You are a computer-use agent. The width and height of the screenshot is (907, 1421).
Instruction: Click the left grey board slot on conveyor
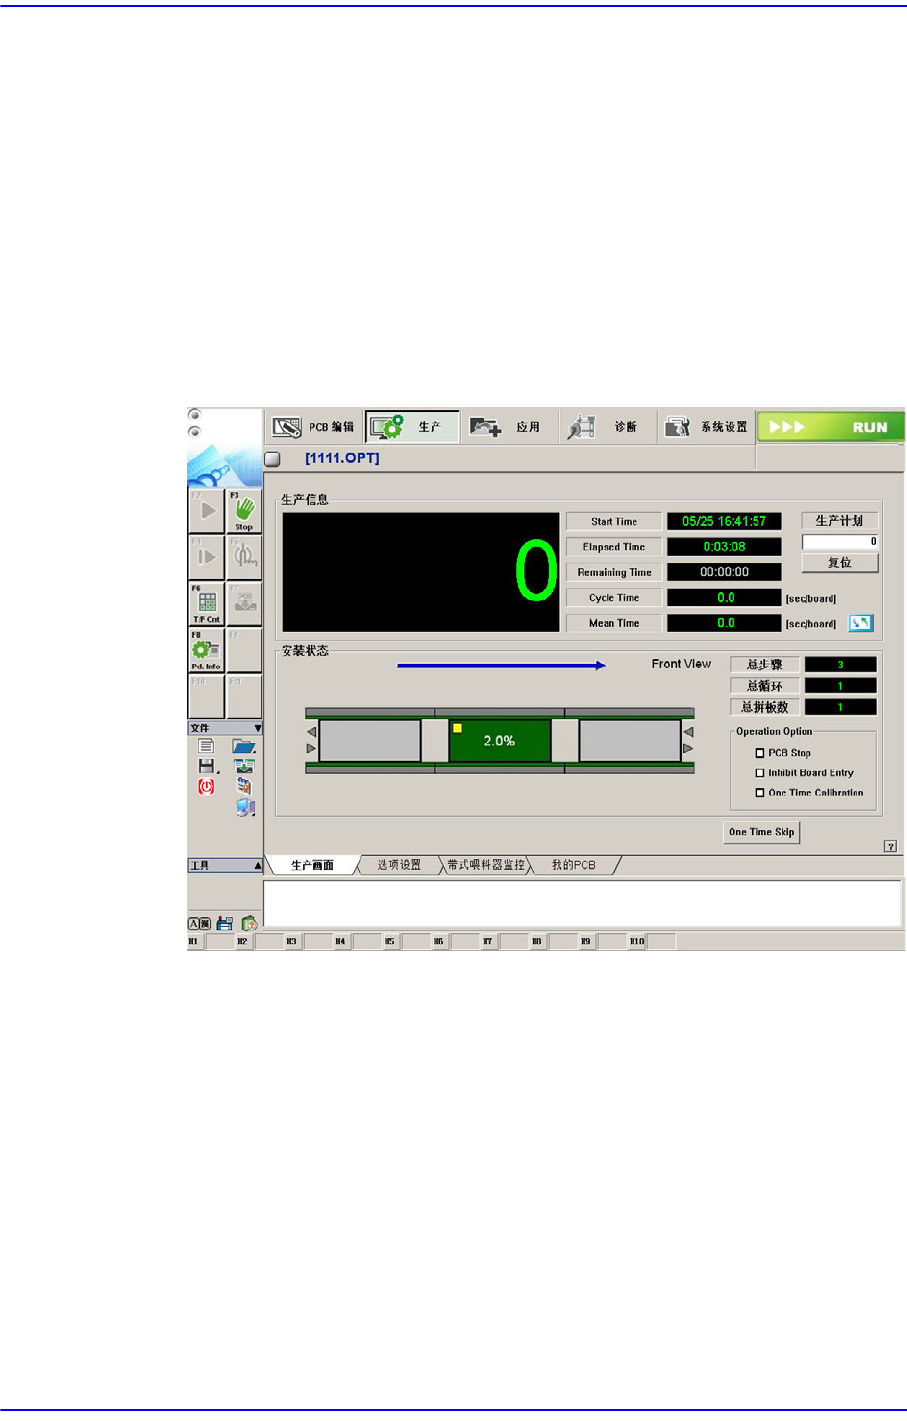coord(370,741)
